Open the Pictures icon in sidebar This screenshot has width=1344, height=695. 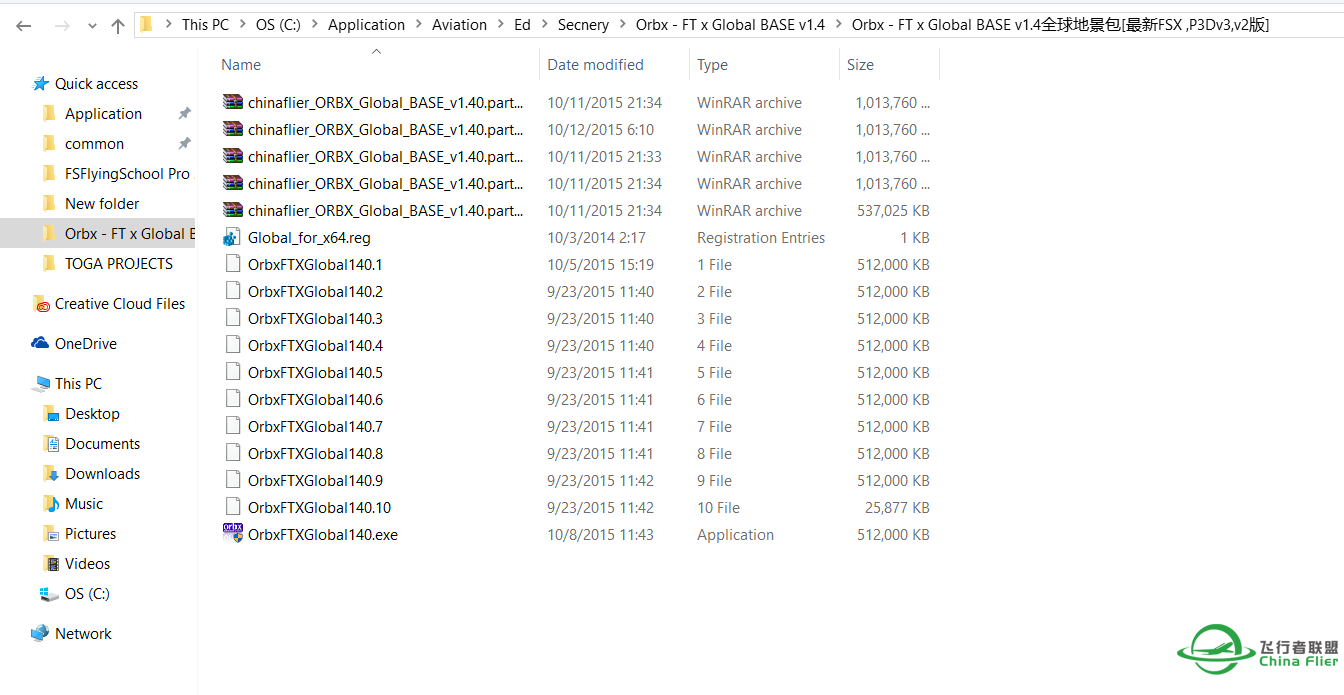point(52,534)
